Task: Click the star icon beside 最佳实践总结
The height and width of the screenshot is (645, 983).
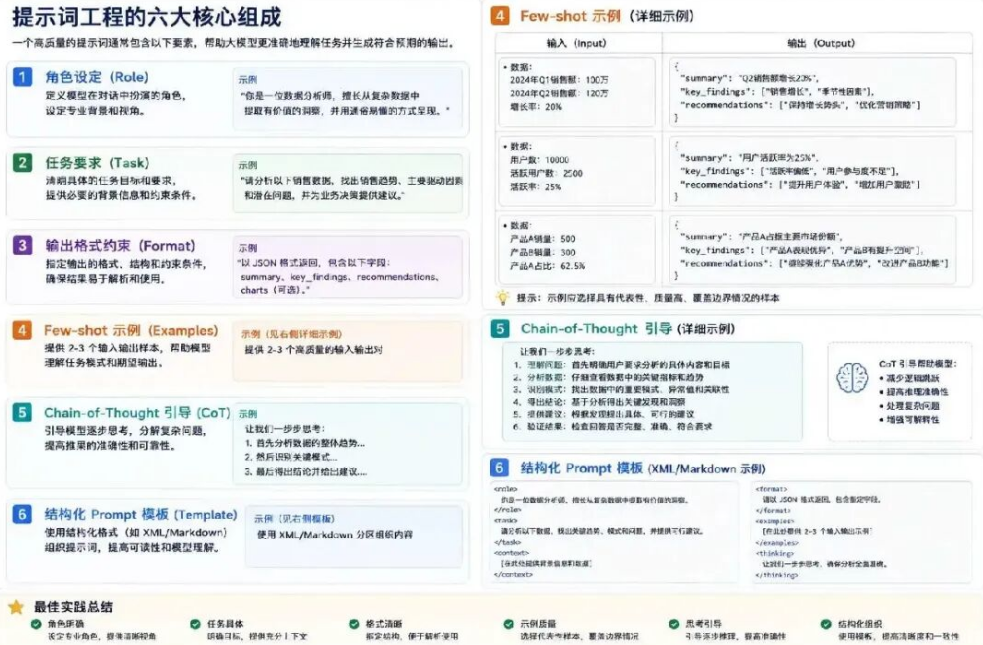Action: (x=16, y=607)
